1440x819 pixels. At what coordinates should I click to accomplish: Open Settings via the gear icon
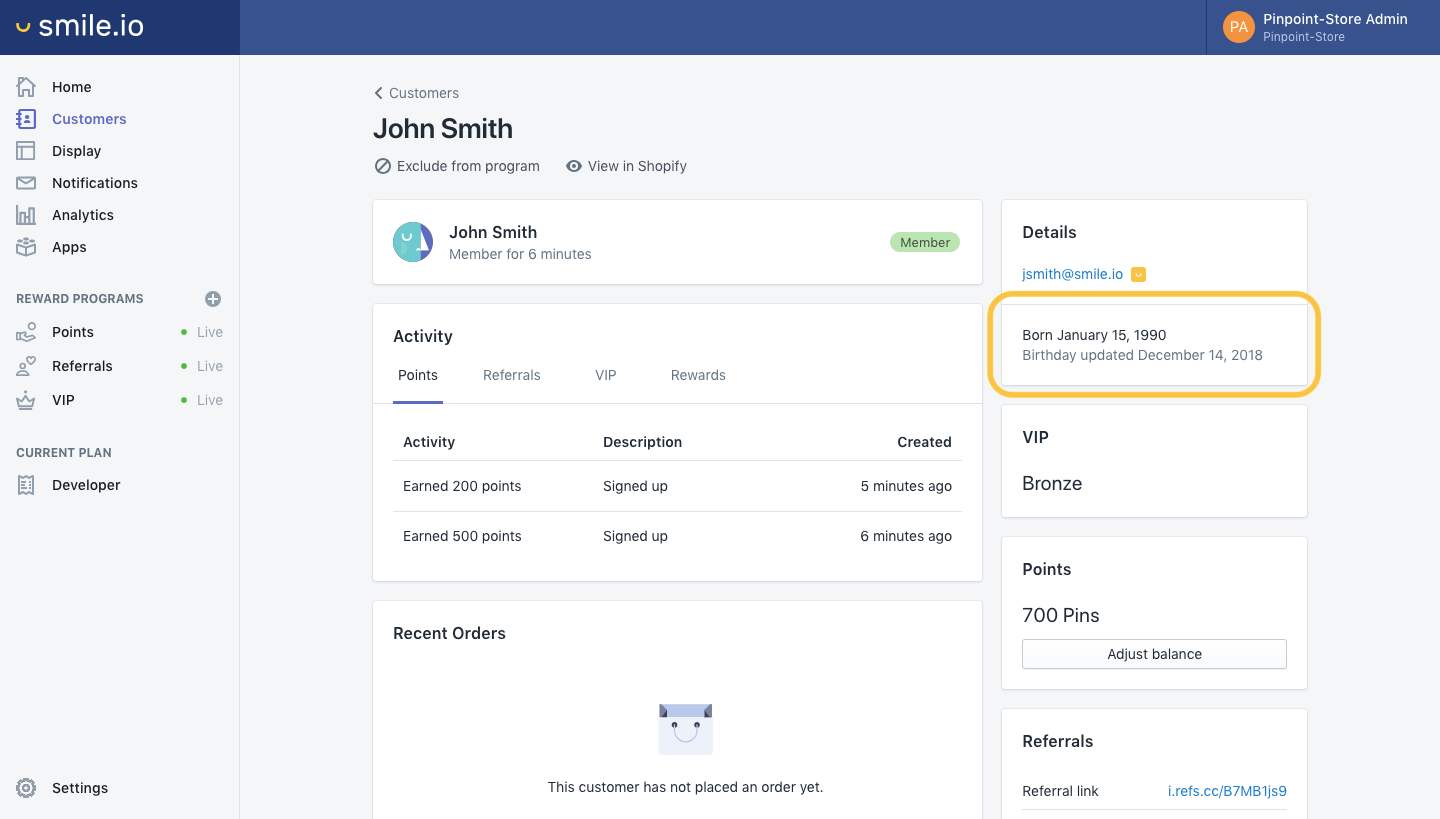26,788
